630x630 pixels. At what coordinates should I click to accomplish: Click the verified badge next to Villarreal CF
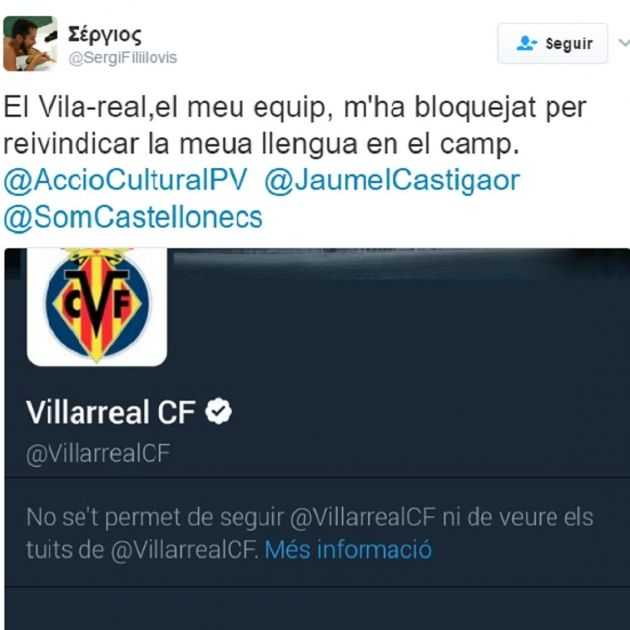pyautogui.click(x=218, y=411)
